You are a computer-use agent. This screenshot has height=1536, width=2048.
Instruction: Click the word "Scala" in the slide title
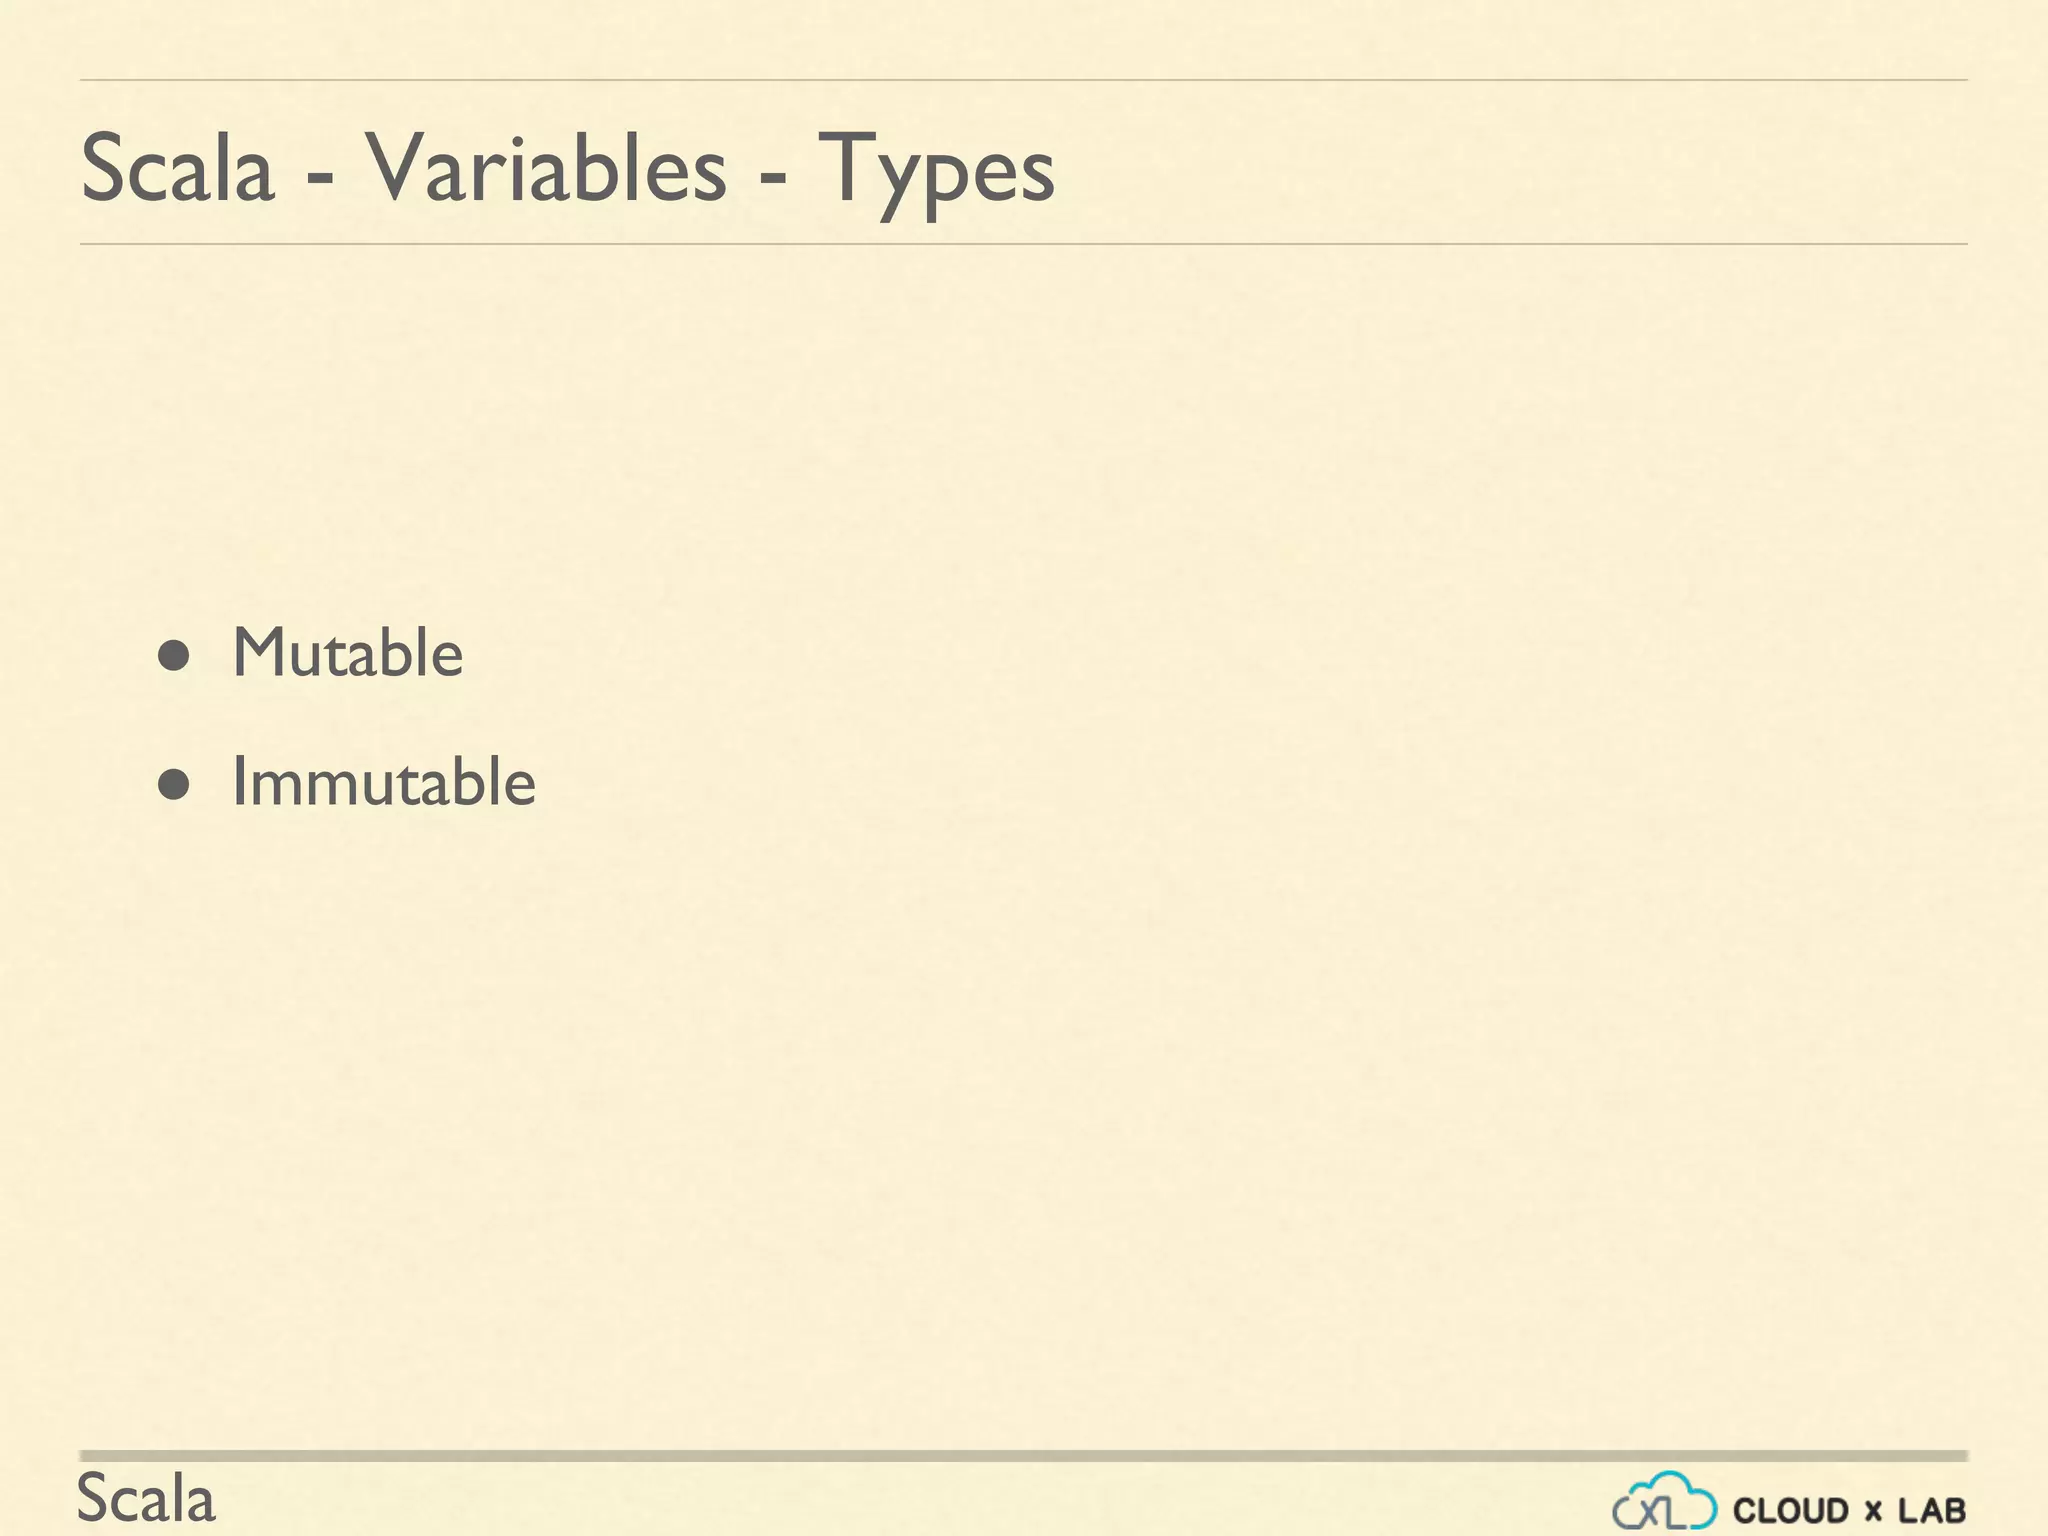pyautogui.click(x=177, y=168)
